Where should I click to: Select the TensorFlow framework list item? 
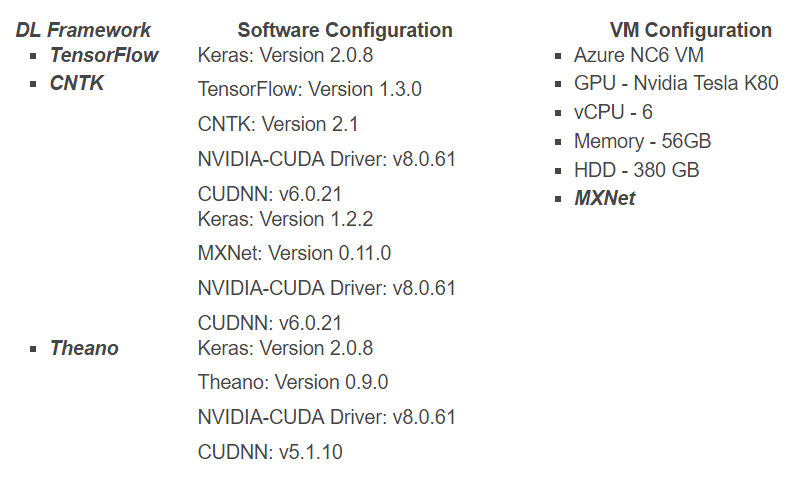(104, 55)
